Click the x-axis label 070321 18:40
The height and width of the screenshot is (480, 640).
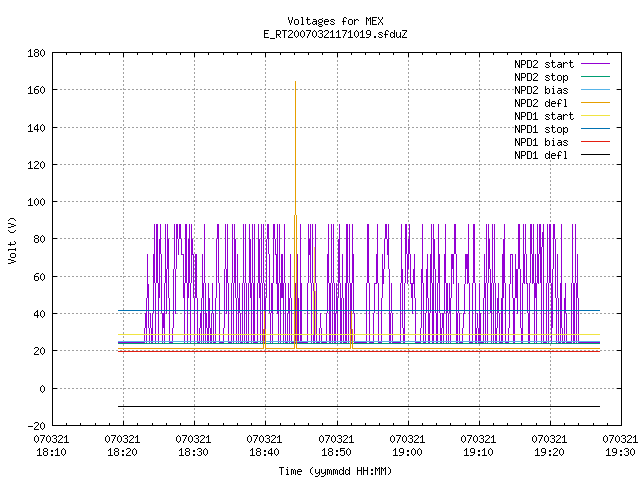264,446
